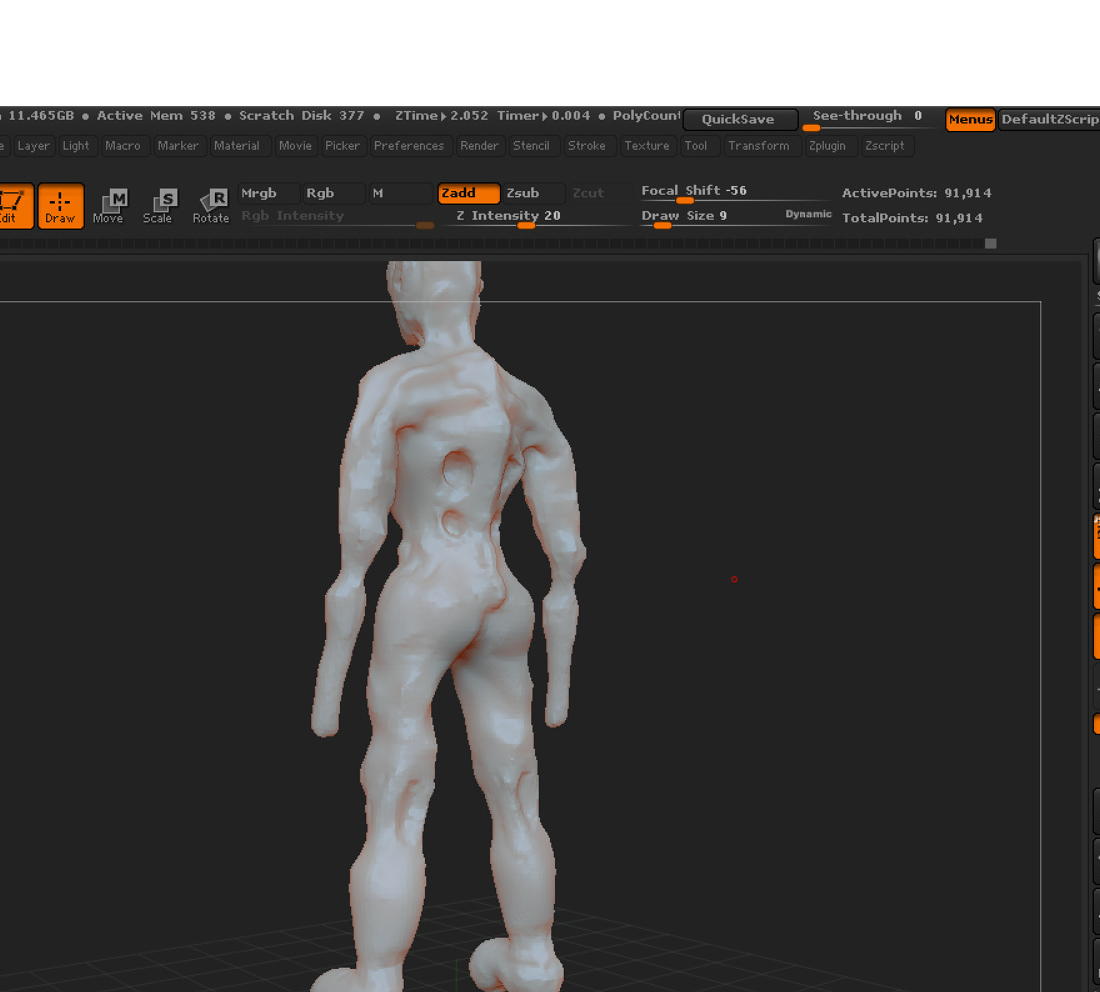This screenshot has width=1100, height=992.
Task: Switch to the Move tool
Action: (108, 206)
